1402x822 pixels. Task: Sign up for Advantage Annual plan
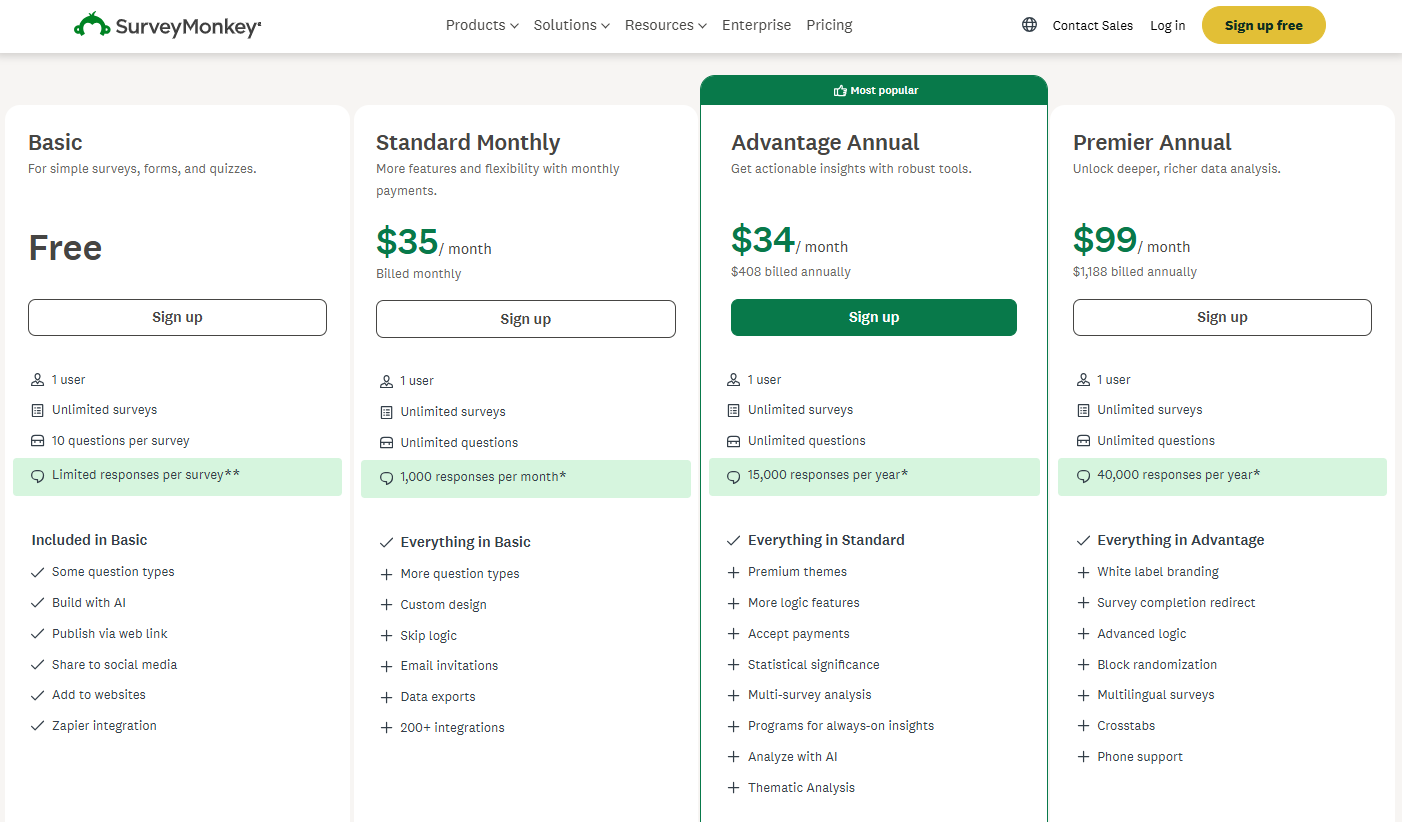coord(874,317)
